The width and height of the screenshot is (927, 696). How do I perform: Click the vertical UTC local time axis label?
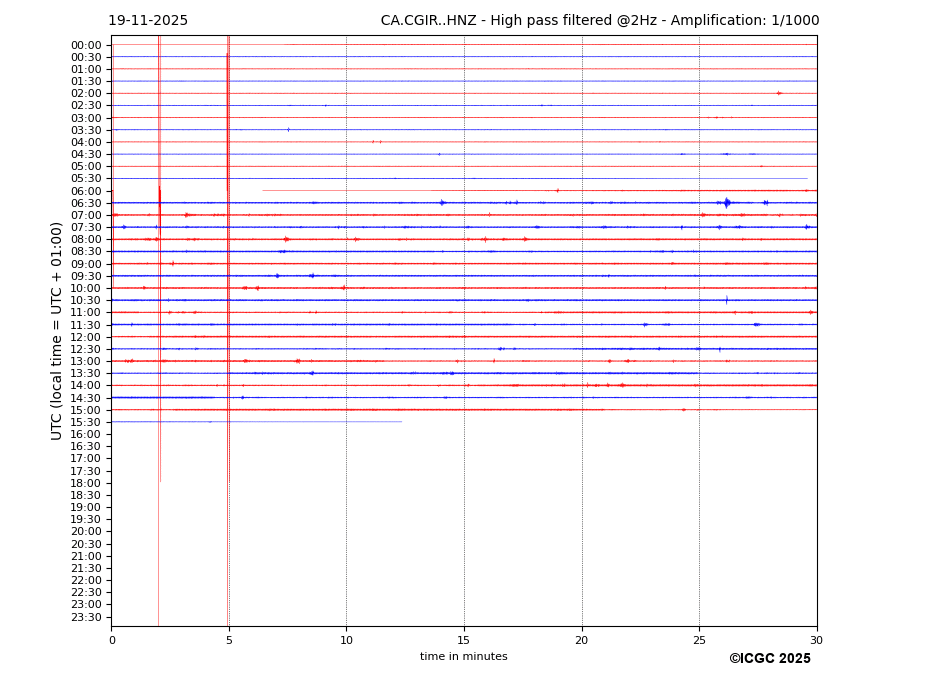click(x=57, y=330)
